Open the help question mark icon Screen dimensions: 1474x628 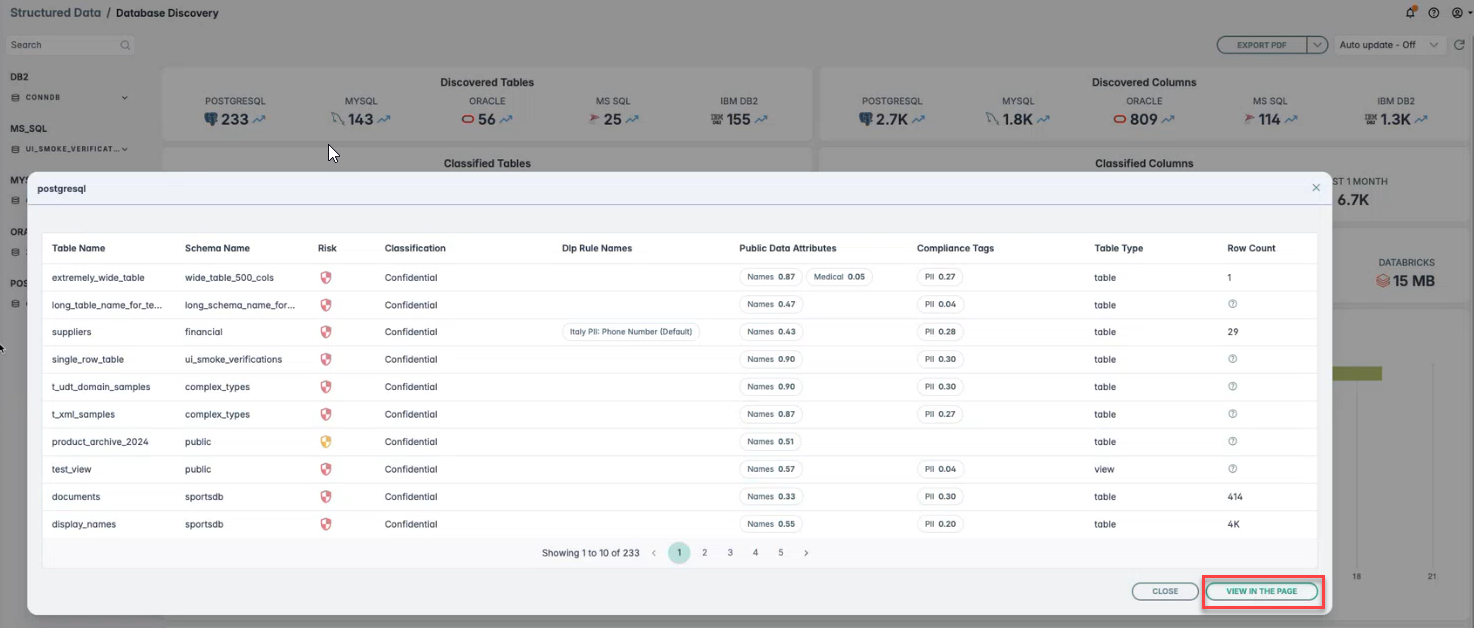point(1434,13)
